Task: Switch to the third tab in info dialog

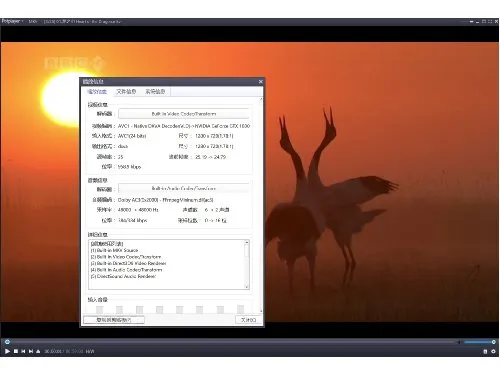Action: (155, 91)
